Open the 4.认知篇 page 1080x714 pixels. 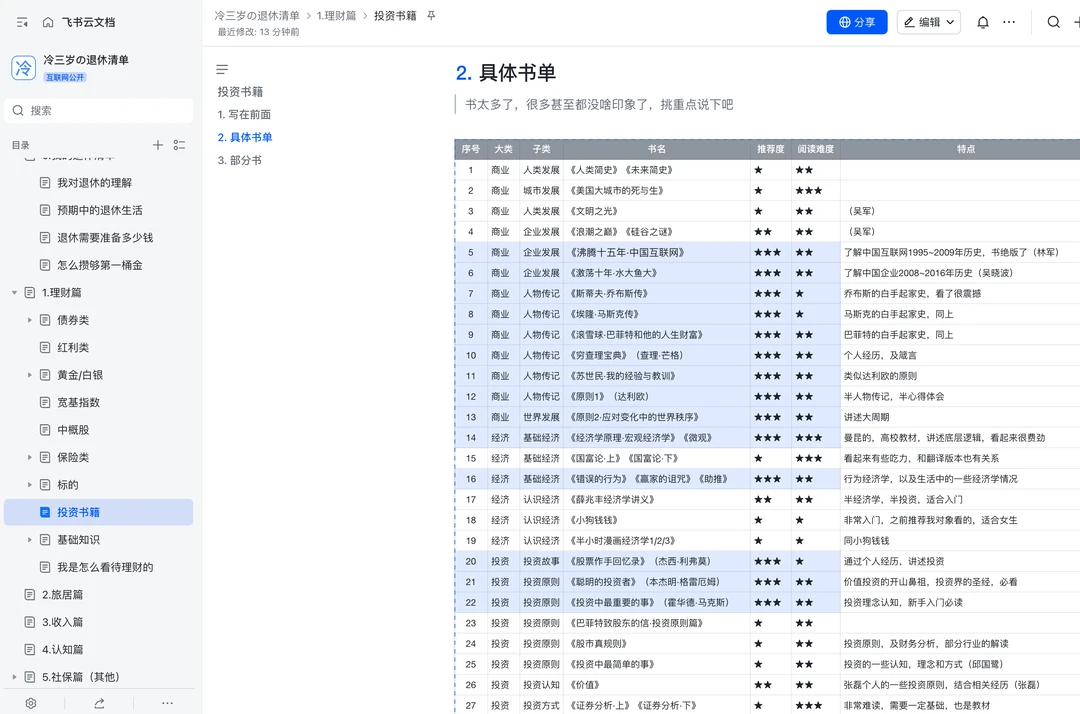[x=62, y=649]
